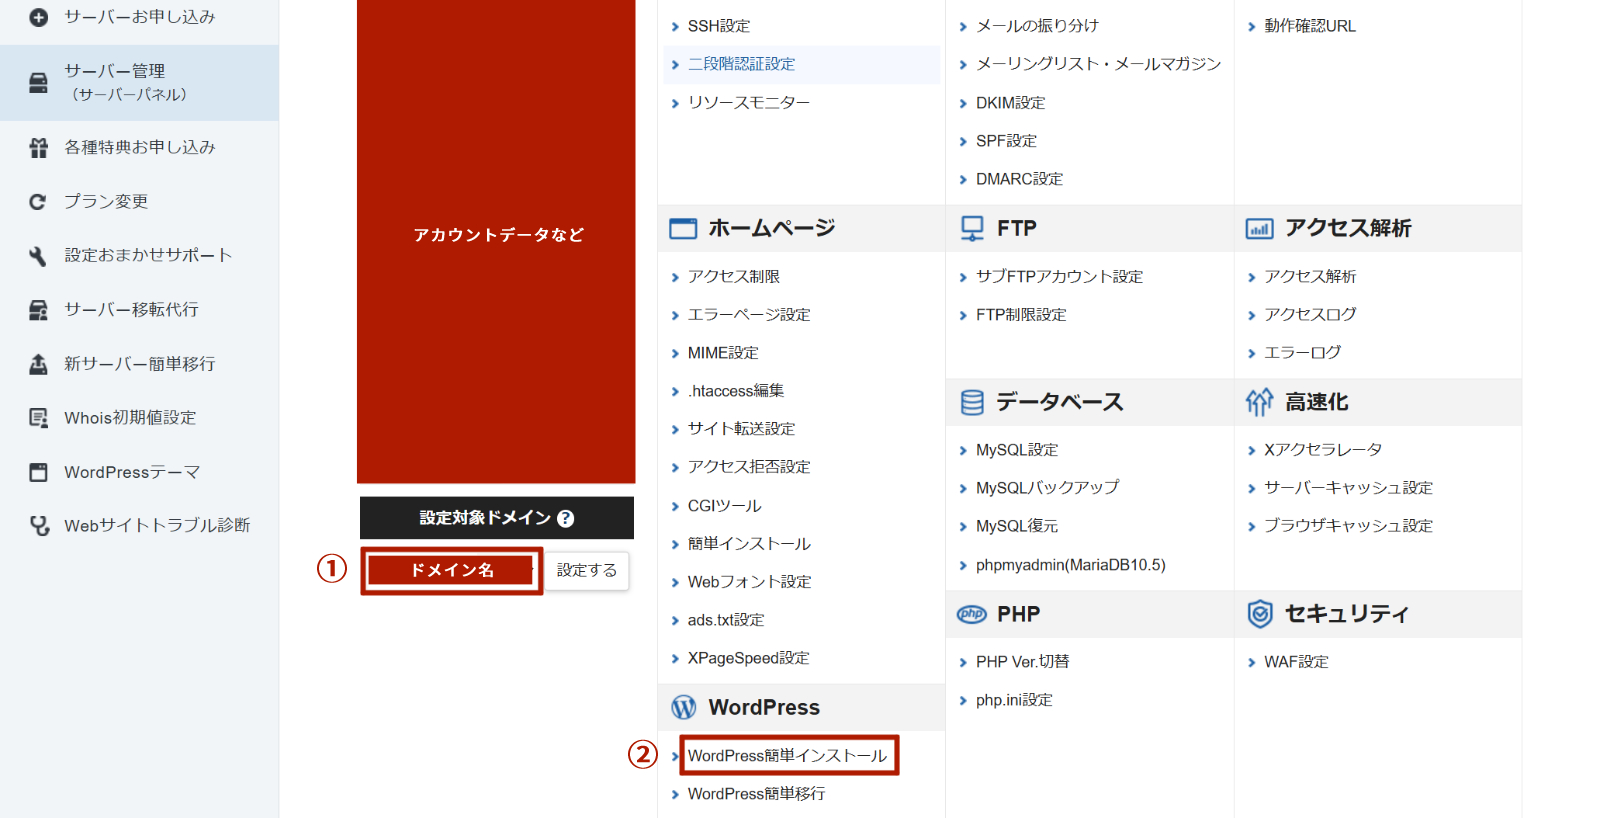
Task: Open .htaccess編集 settings
Action: [x=735, y=391]
